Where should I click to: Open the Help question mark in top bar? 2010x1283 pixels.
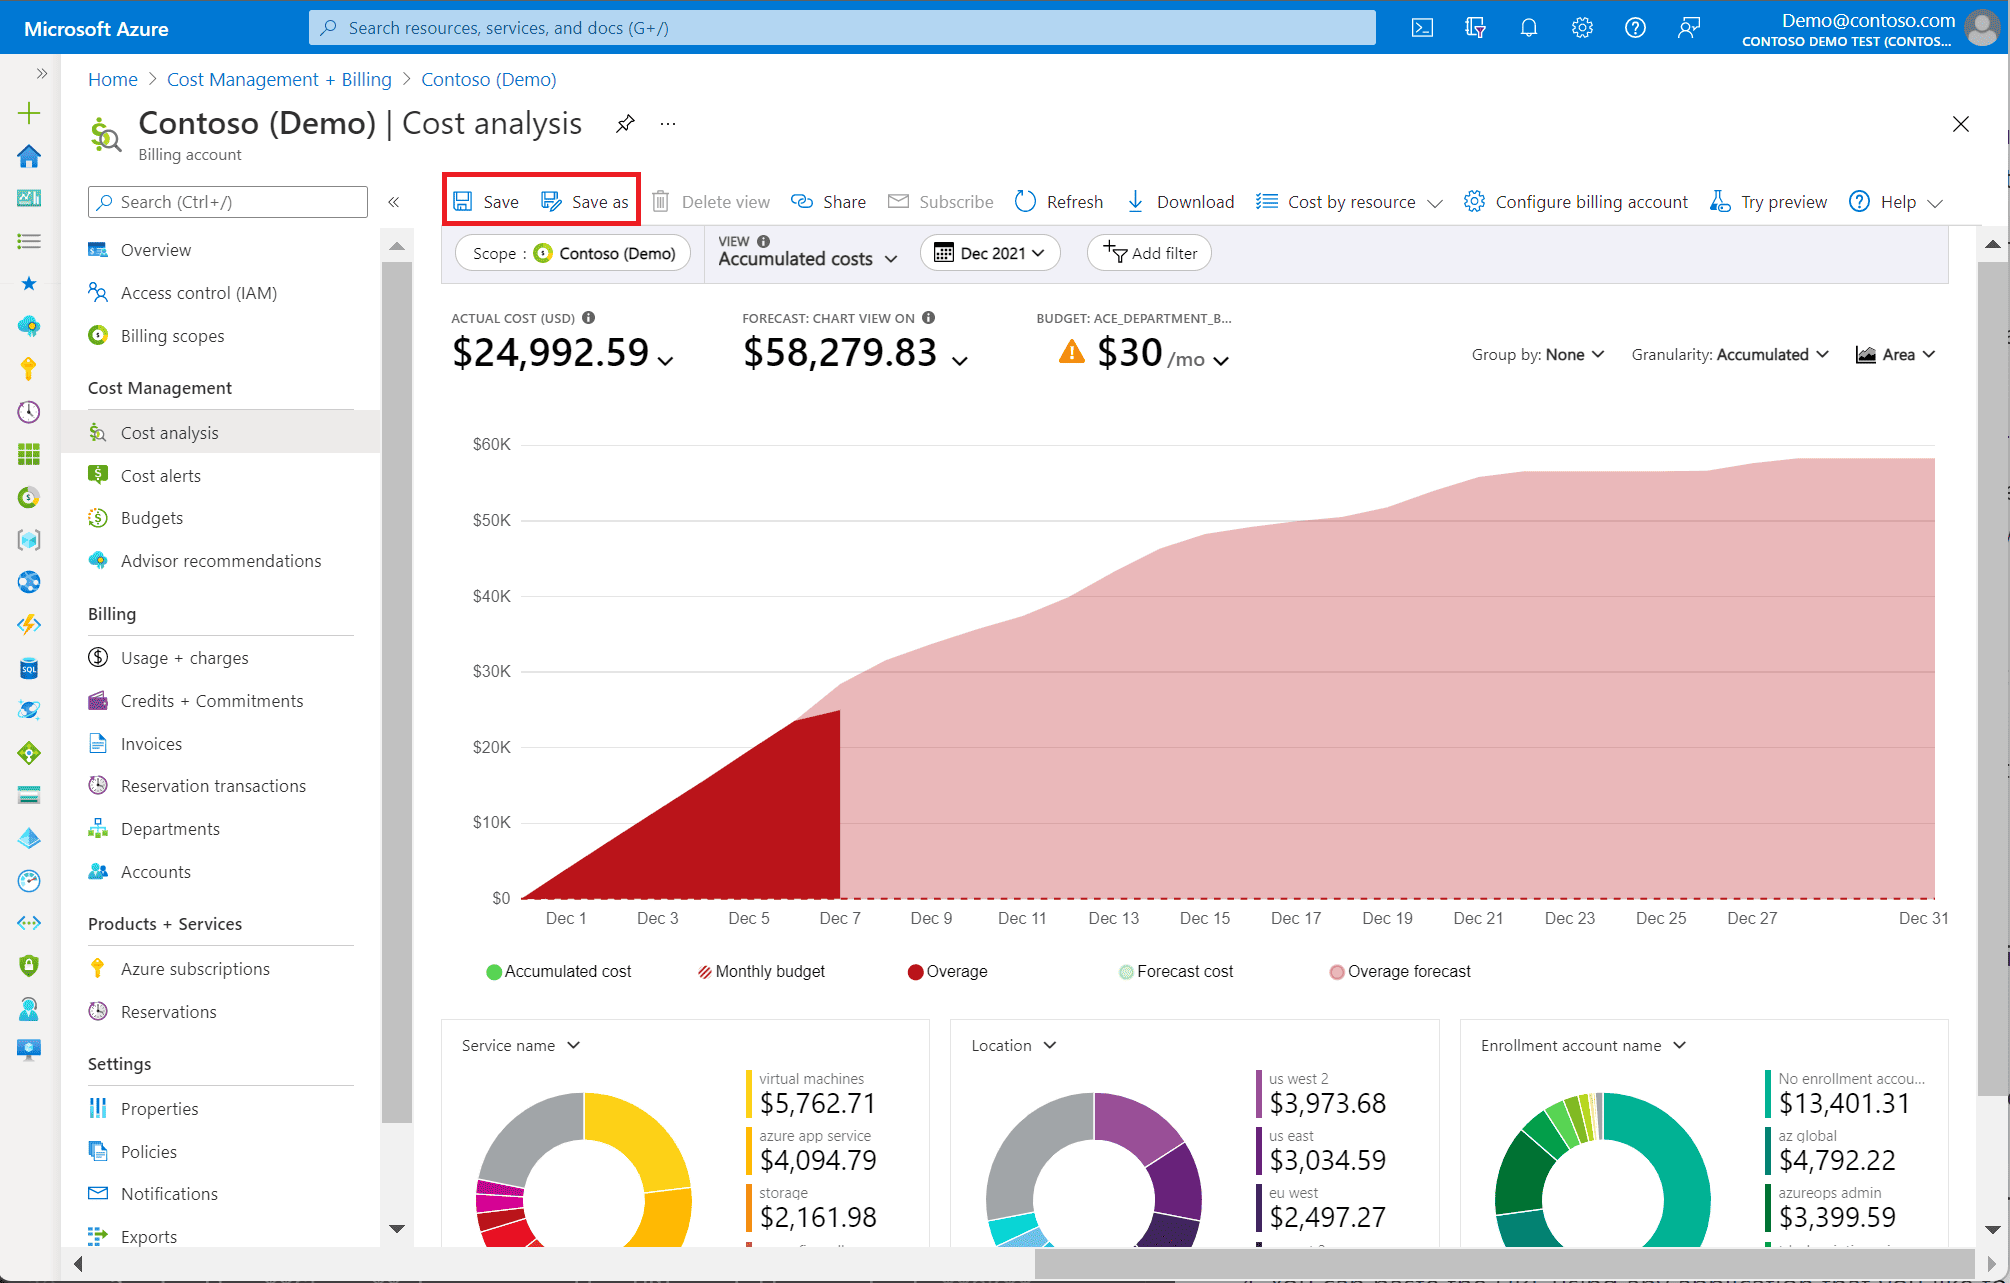click(1635, 27)
